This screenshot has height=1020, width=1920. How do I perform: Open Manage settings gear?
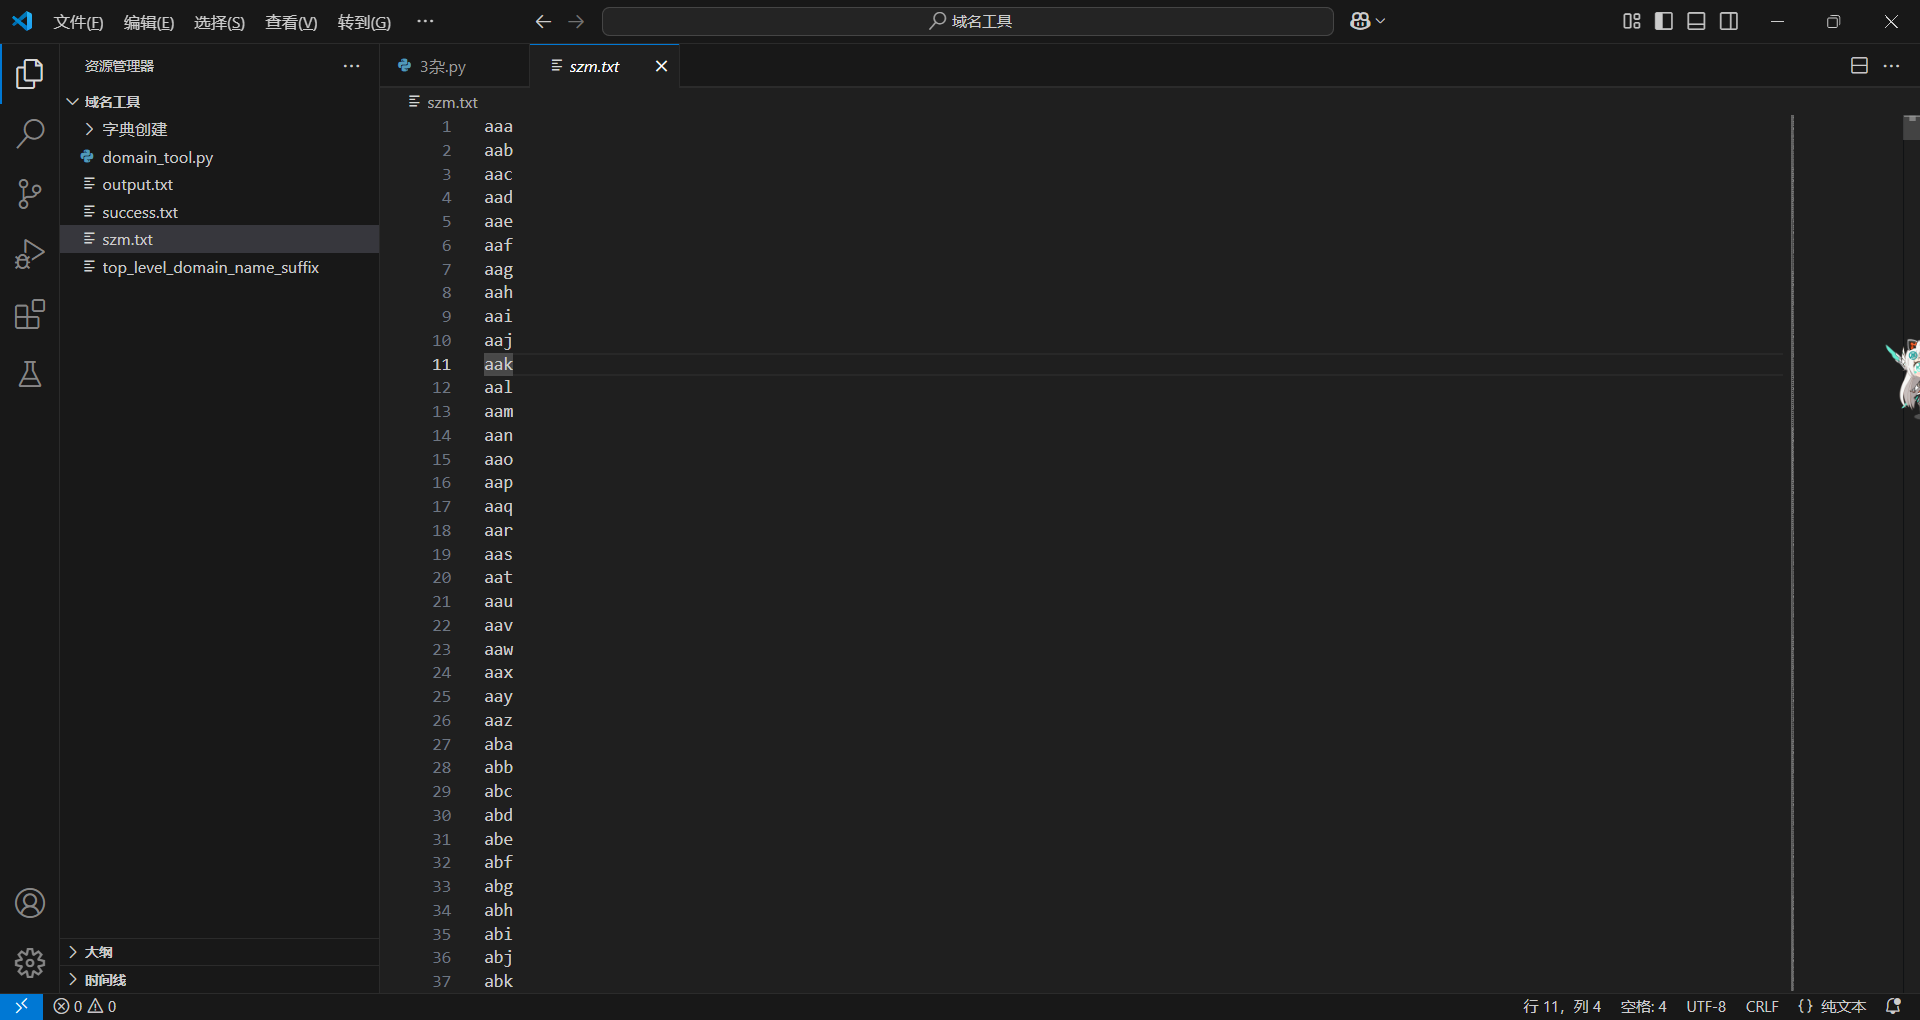[30, 963]
